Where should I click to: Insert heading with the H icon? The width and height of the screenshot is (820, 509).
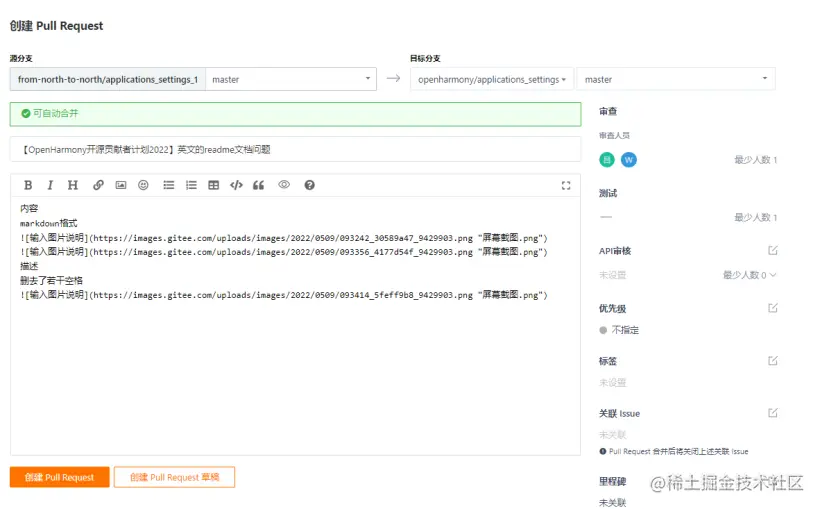click(x=73, y=185)
